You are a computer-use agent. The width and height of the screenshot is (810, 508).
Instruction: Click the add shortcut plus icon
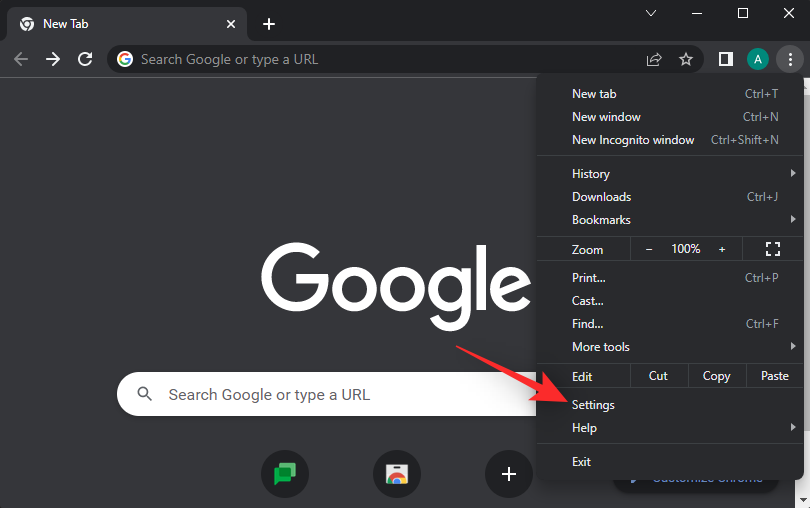click(x=509, y=473)
